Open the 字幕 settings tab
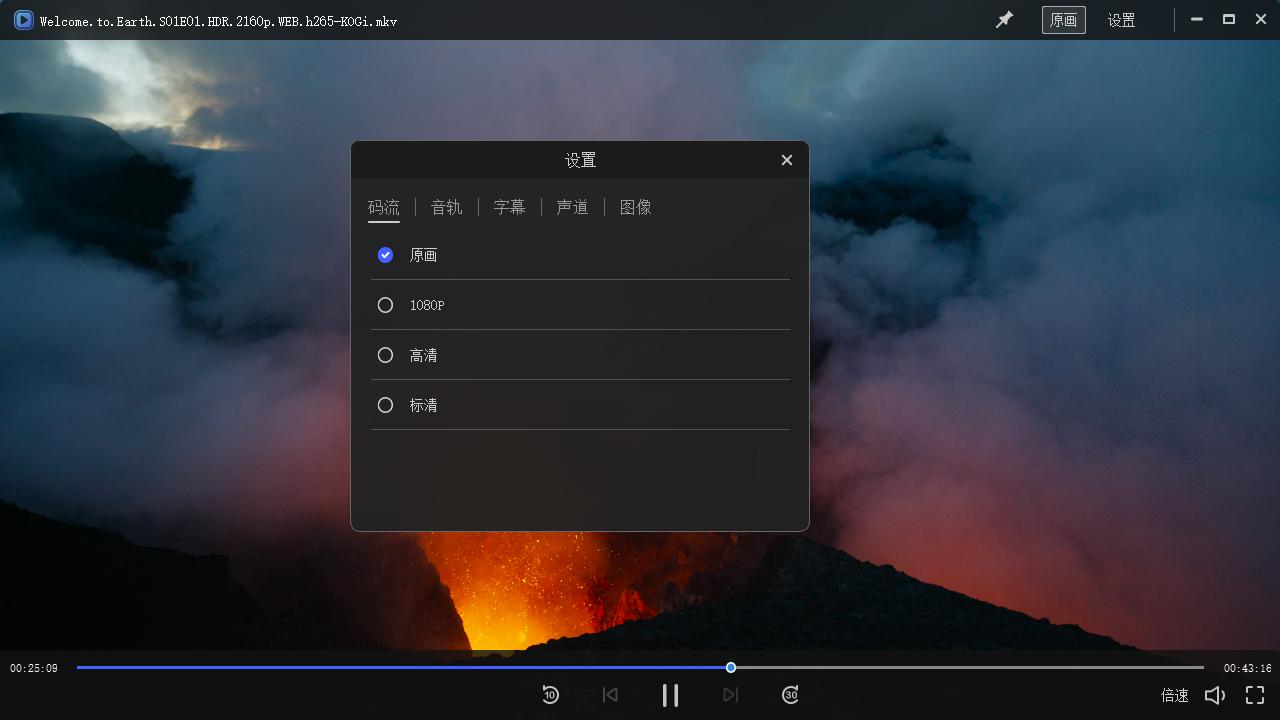 tap(509, 207)
